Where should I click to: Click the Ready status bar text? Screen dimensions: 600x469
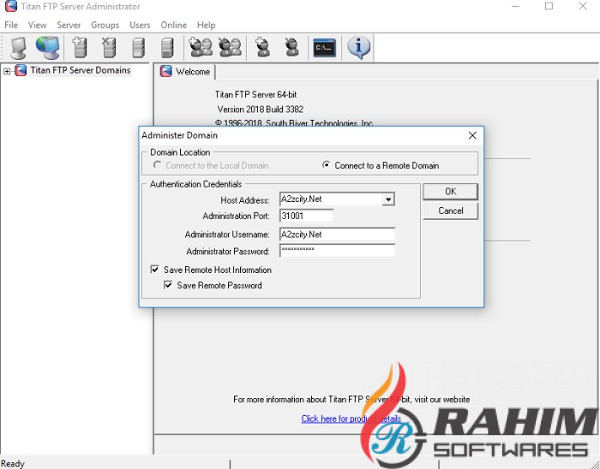point(13,464)
